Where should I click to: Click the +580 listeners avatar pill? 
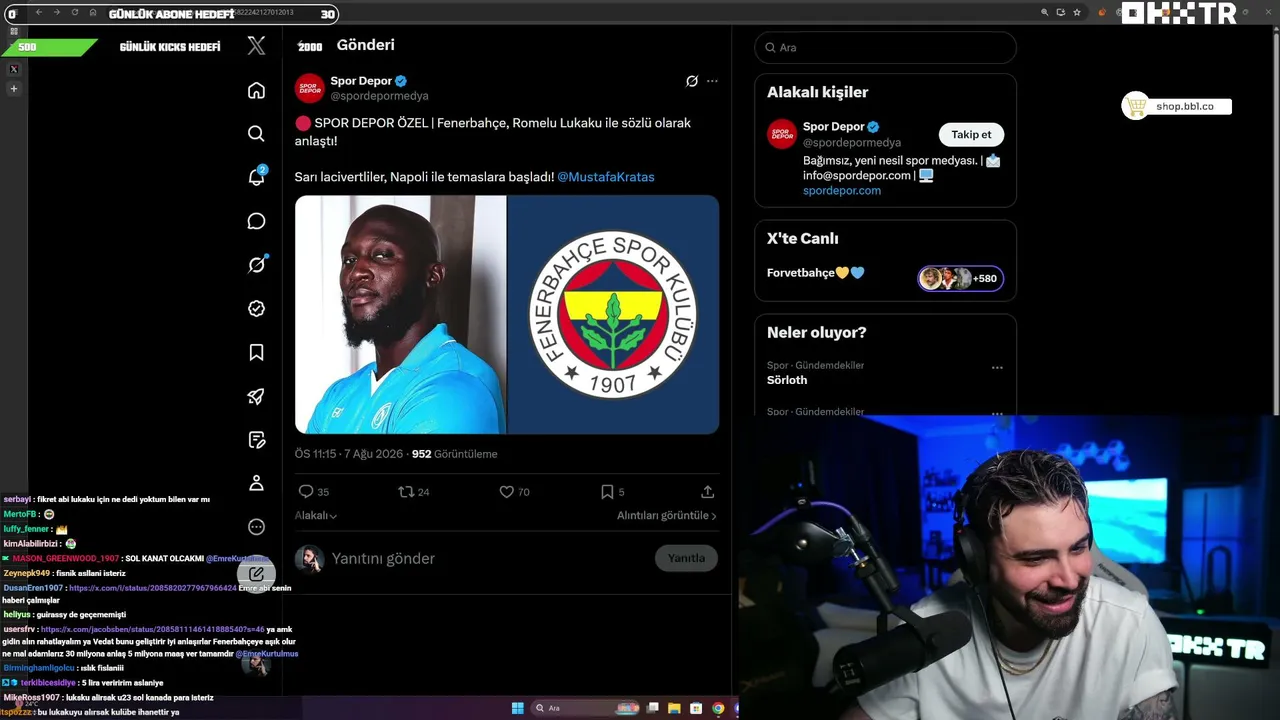pyautogui.click(x=960, y=278)
